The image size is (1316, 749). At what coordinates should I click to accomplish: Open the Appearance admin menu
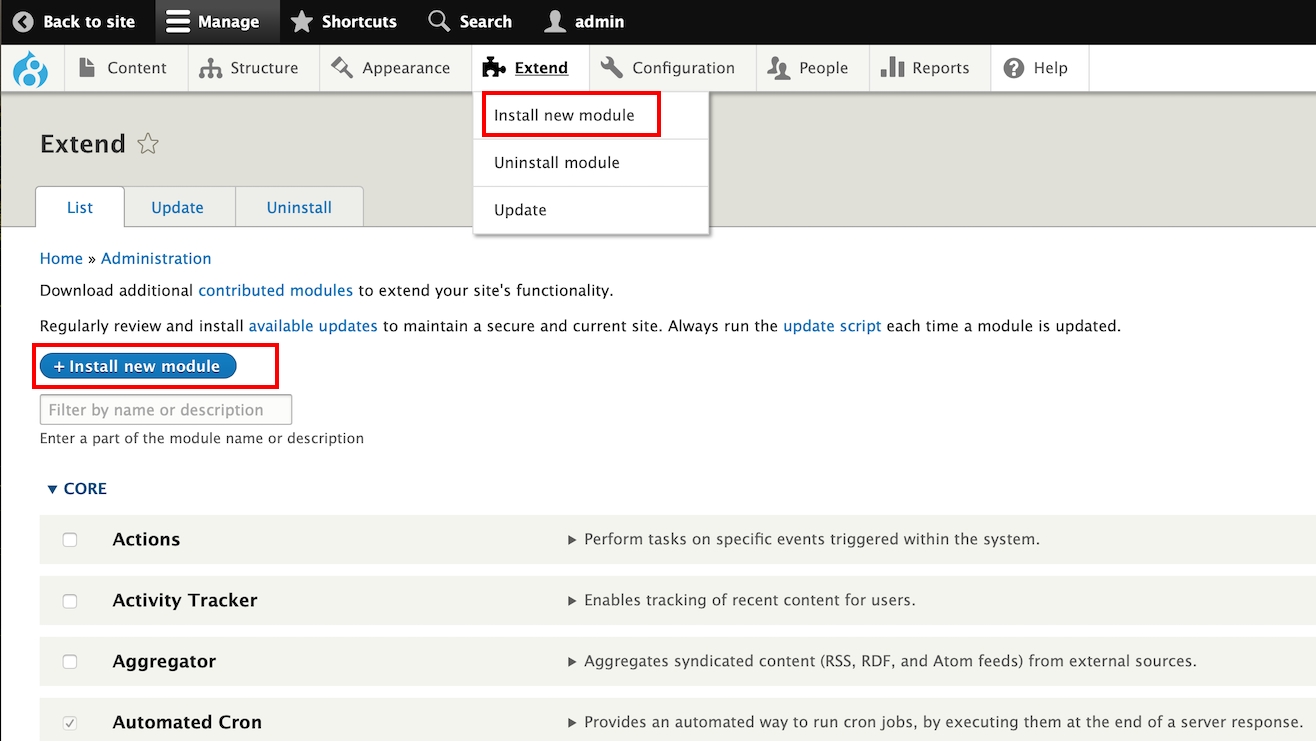(395, 68)
